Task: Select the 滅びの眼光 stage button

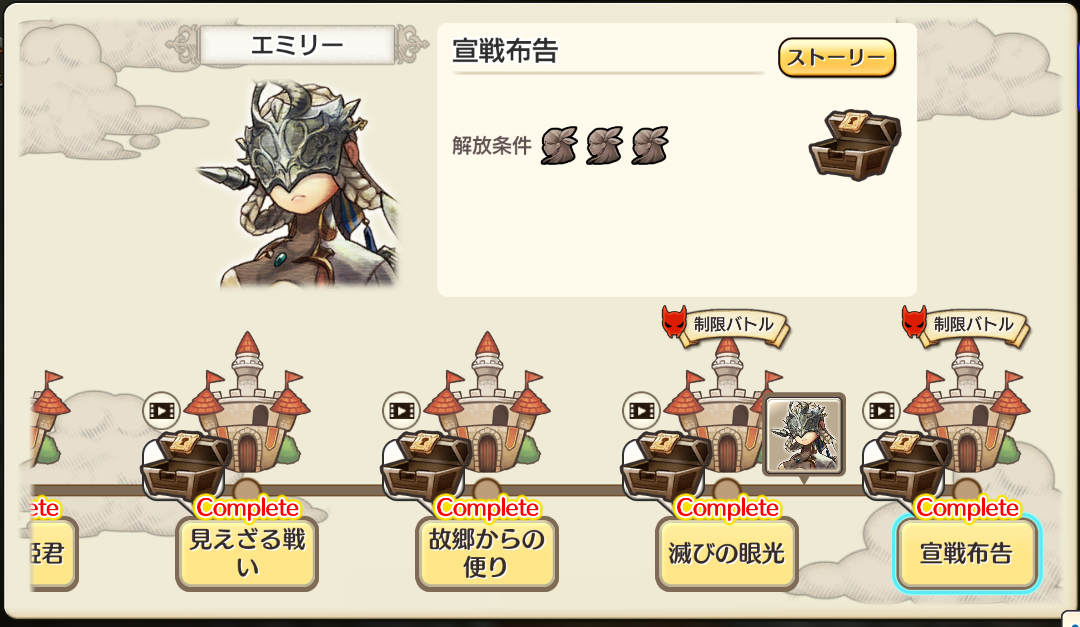Action: 727,553
